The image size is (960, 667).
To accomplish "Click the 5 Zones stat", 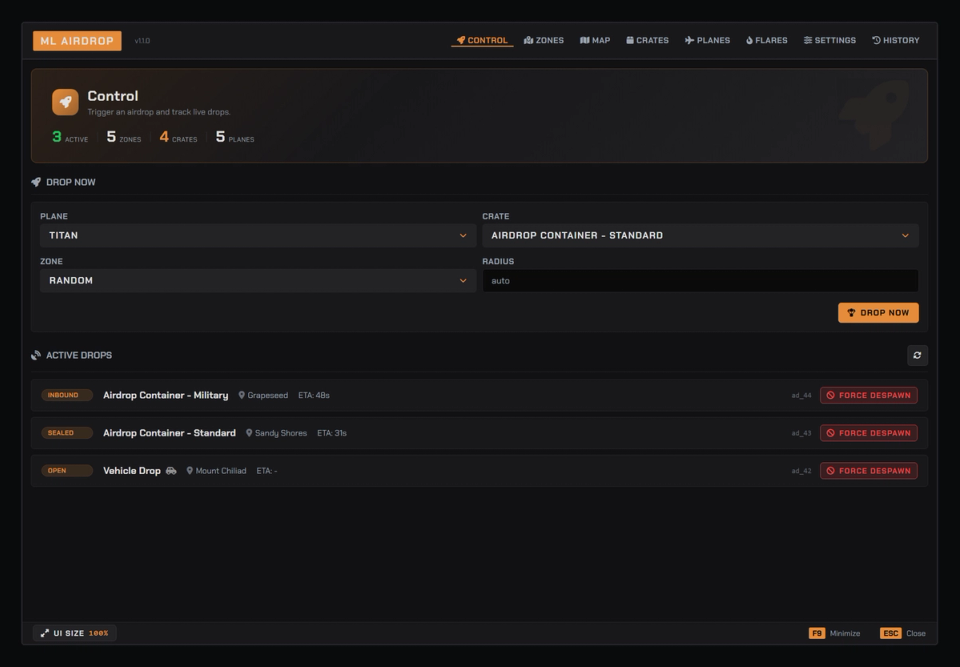I will [124, 137].
